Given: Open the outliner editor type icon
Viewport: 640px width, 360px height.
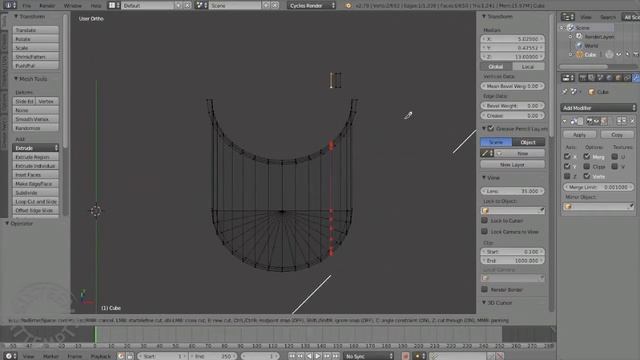Looking at the screenshot, I should 567,17.
